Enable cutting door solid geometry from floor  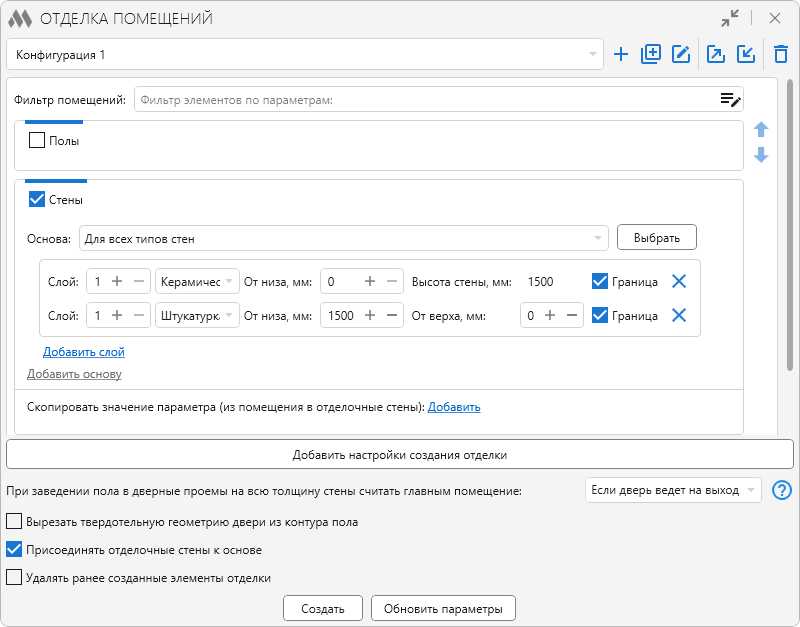14,521
